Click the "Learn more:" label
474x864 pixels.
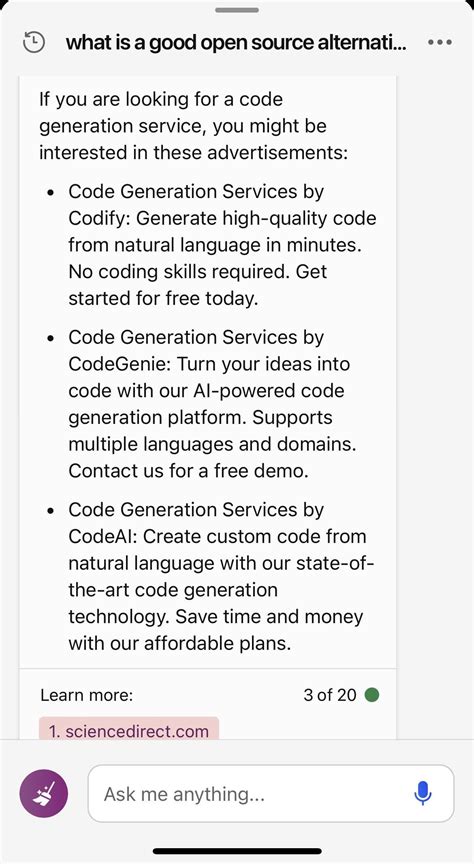click(87, 695)
